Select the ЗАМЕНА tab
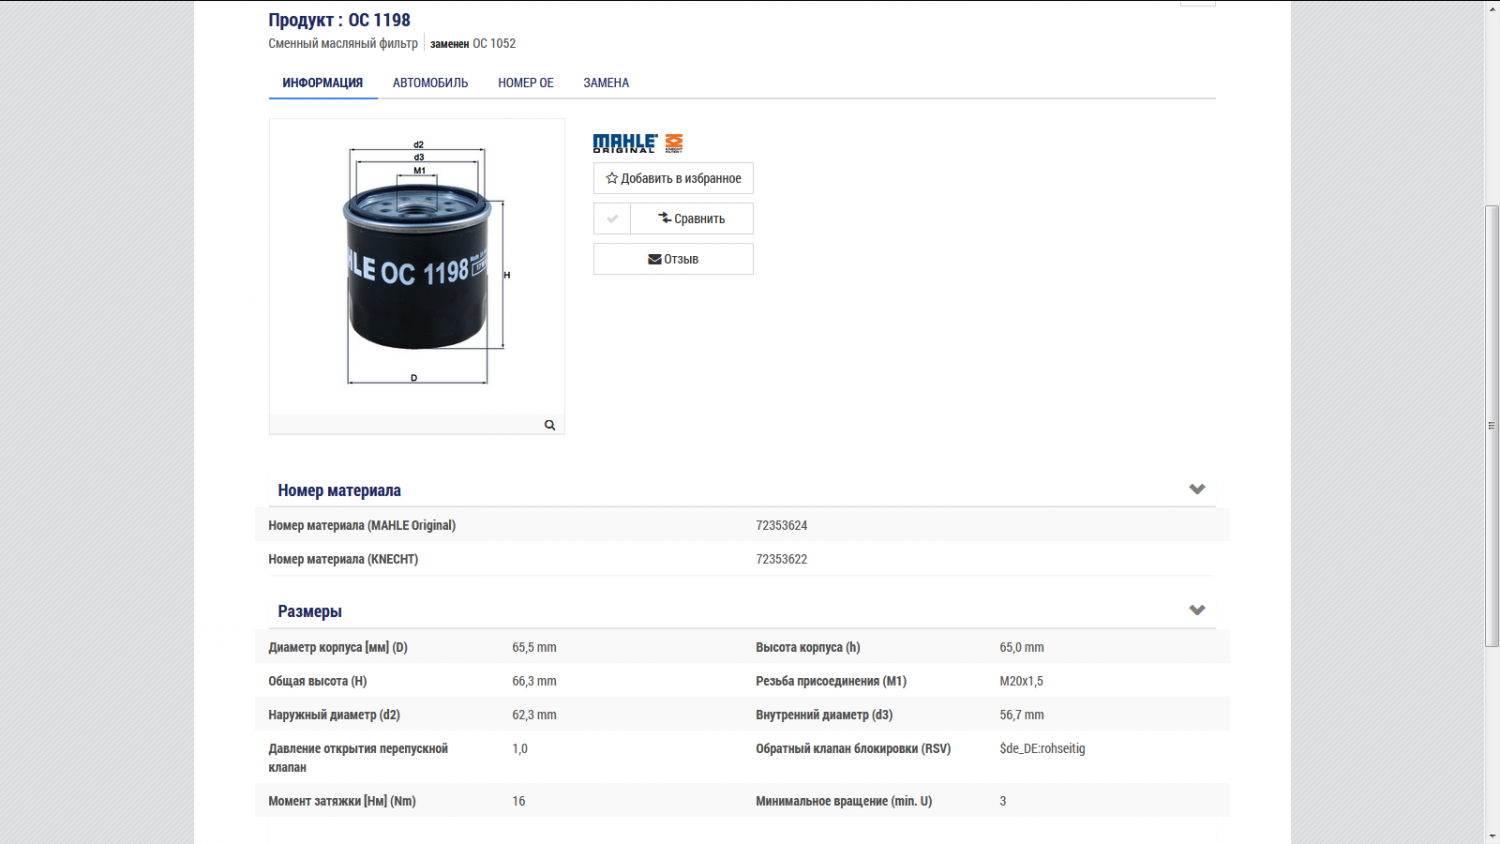Viewport: 1500px width, 844px height. tap(606, 83)
